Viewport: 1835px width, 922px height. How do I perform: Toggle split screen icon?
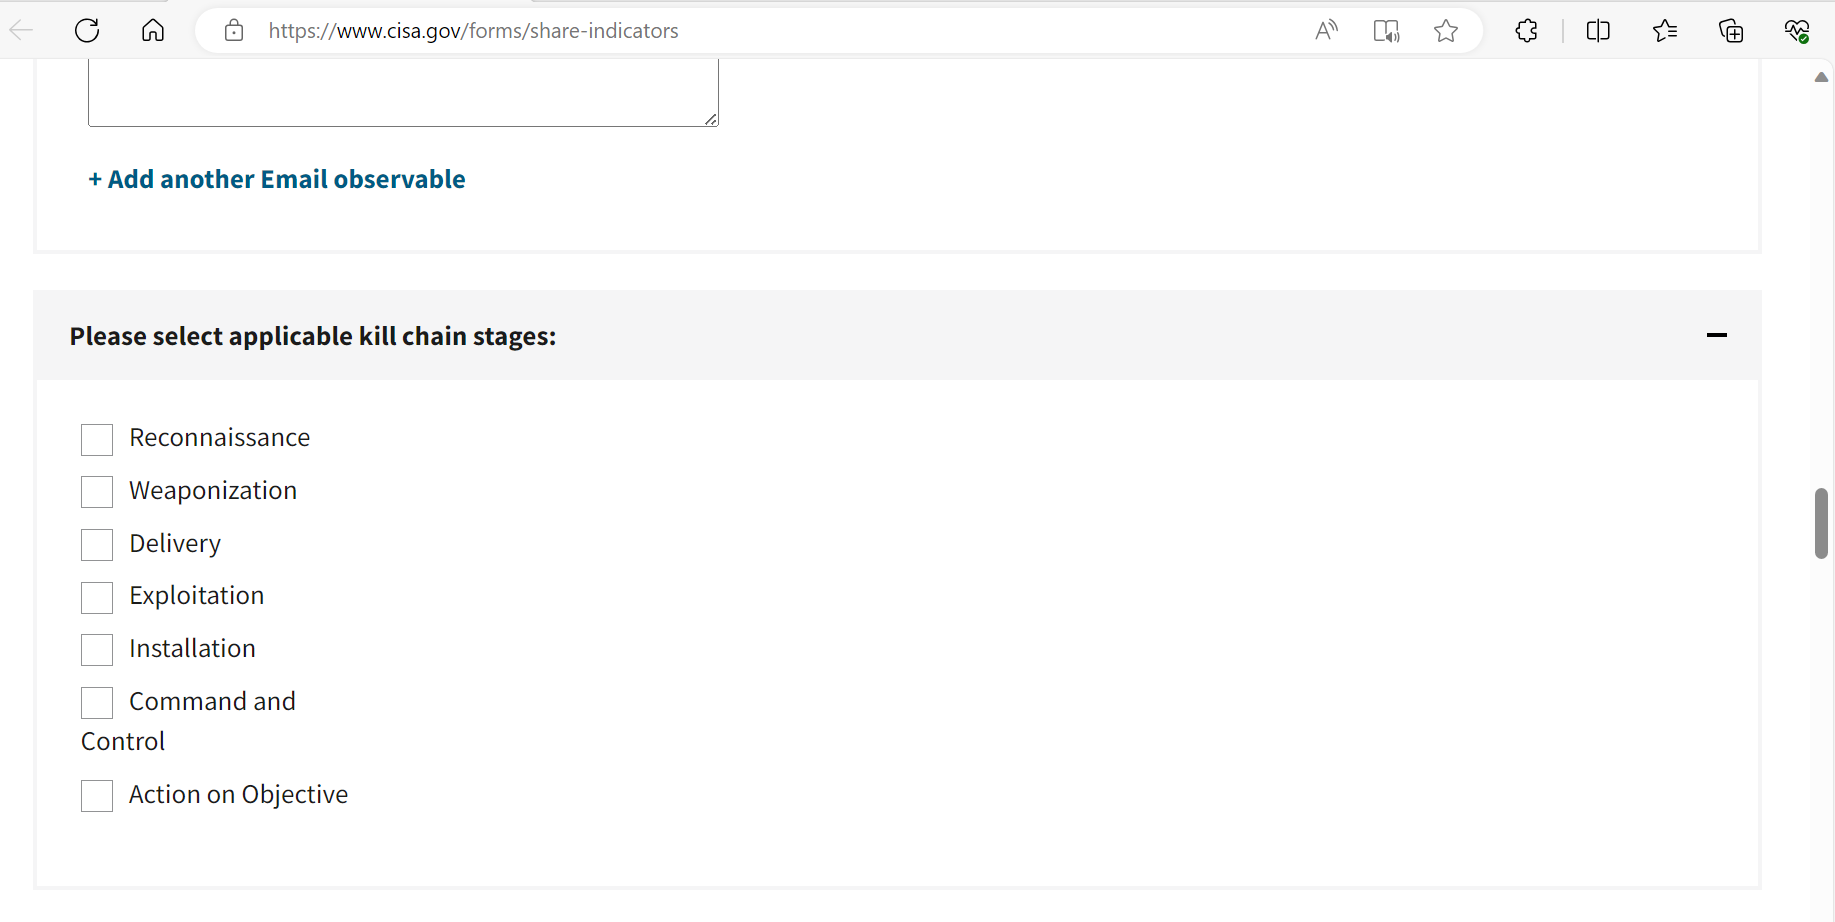coord(1598,31)
